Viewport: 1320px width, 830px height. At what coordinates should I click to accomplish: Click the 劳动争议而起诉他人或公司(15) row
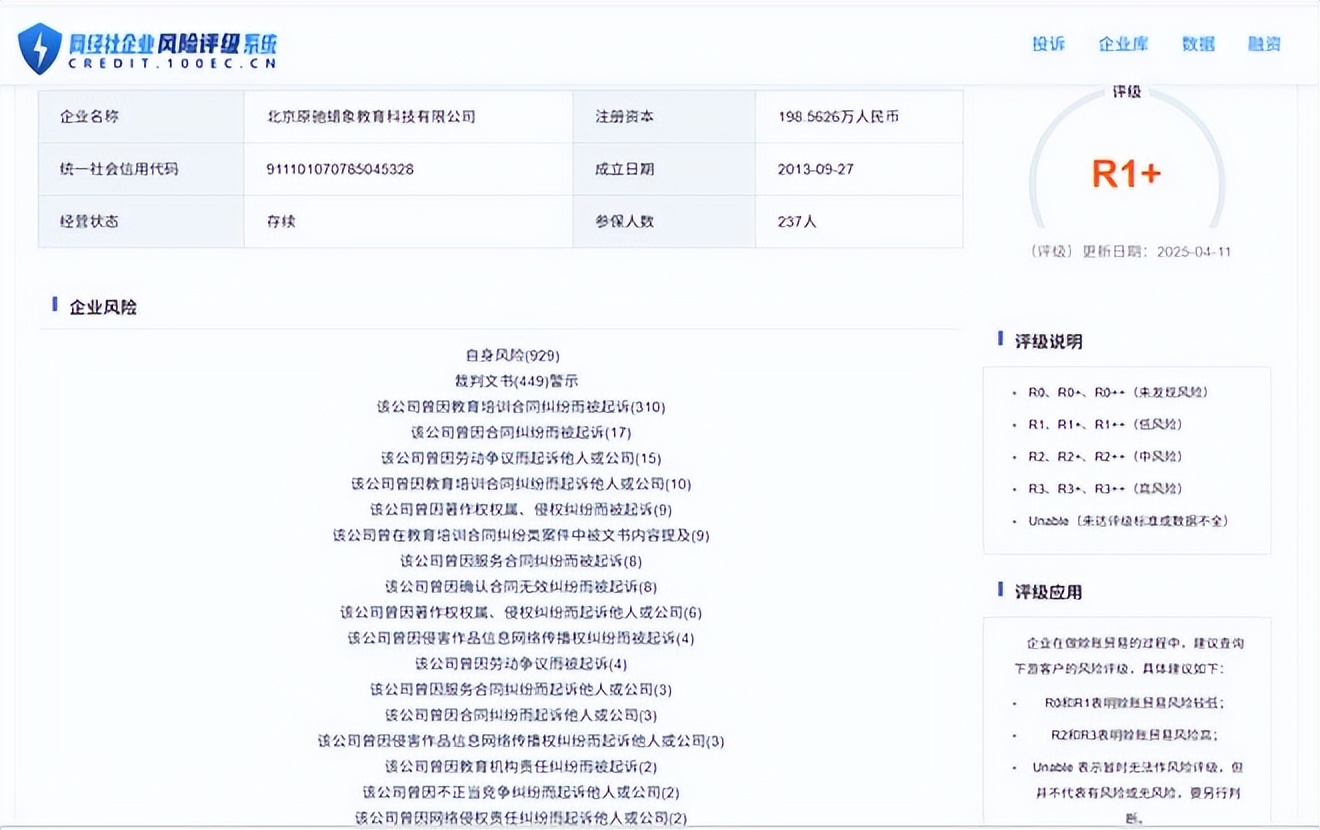click(521, 458)
